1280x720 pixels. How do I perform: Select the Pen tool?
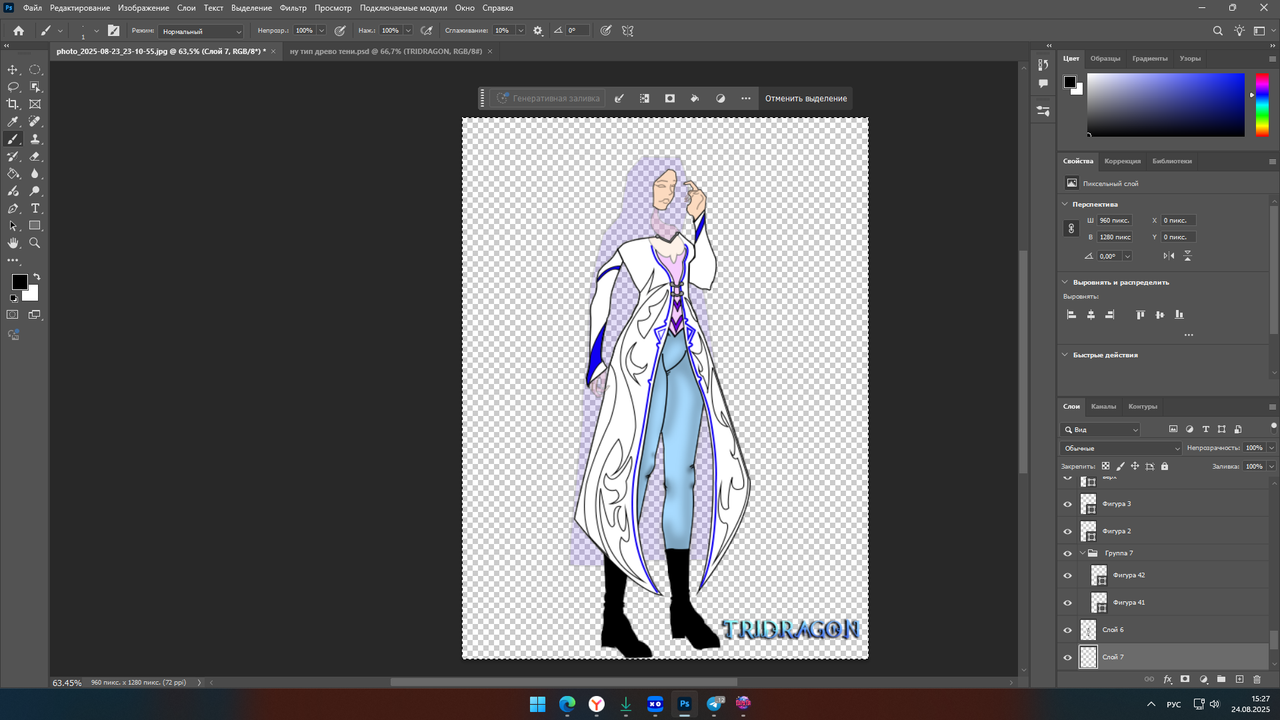[x=13, y=209]
